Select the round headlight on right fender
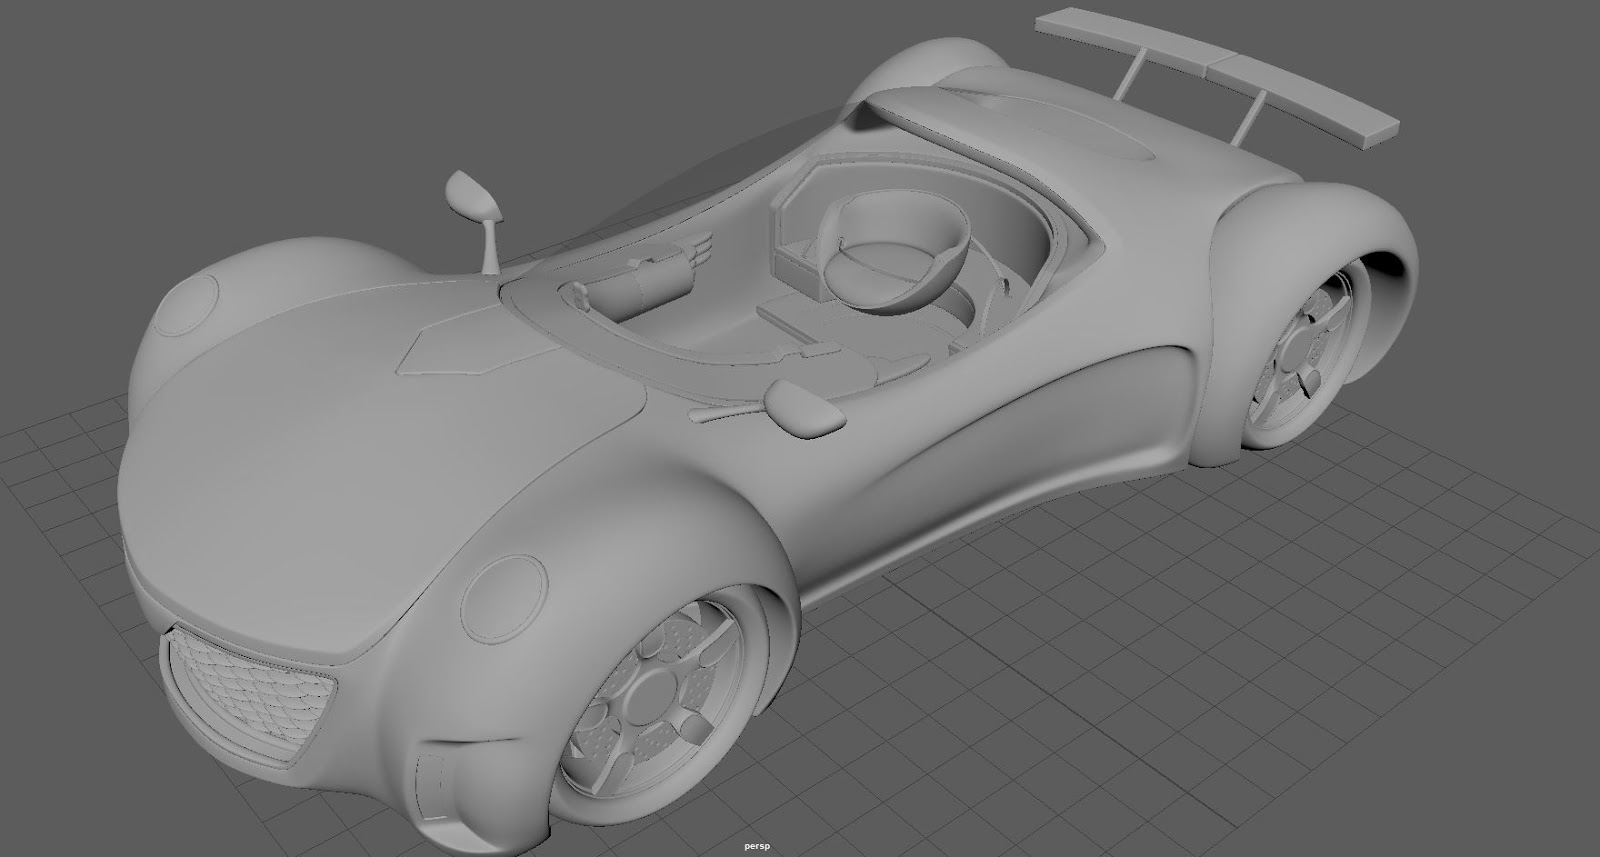The image size is (1600, 857). (506, 598)
